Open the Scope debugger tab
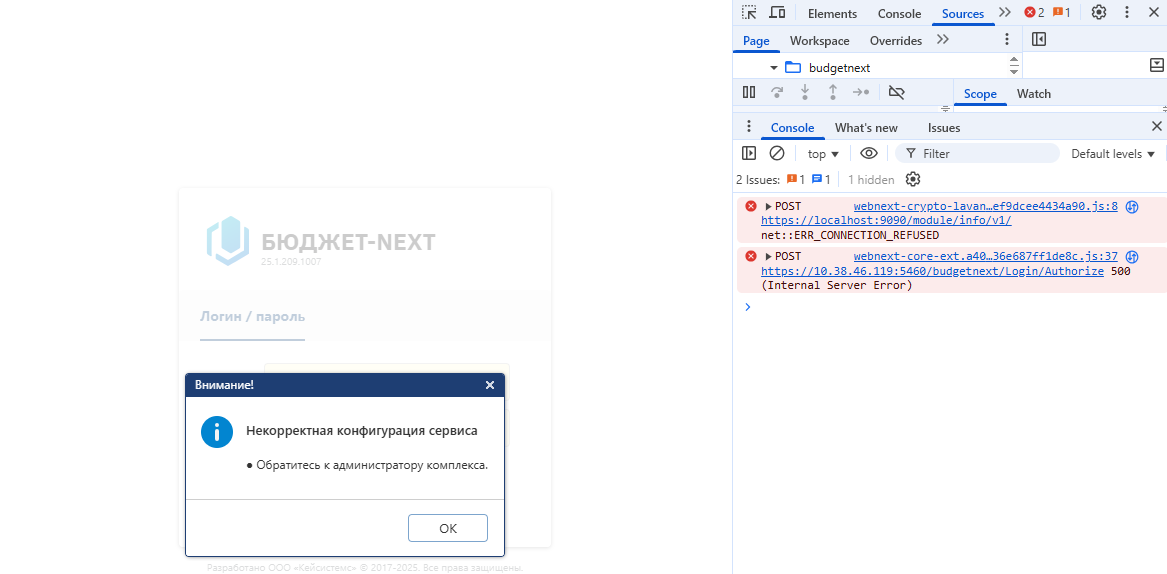Image resolution: width=1167 pixels, height=574 pixels. (980, 94)
